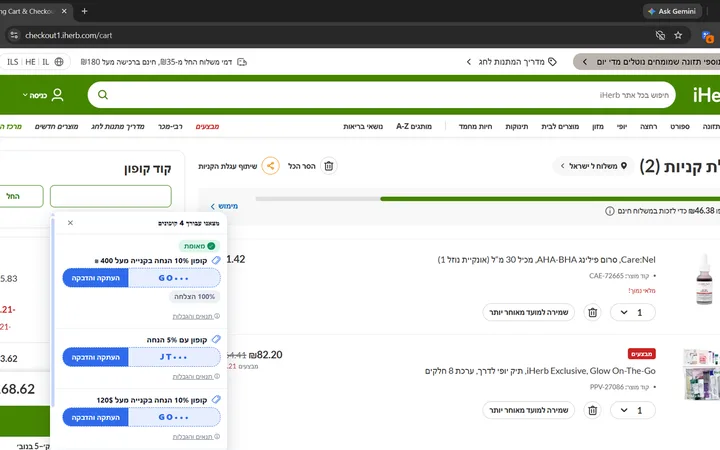Screen dimensions: 720x450
Task: Click the free shipping info icon
Action: (x=609, y=211)
